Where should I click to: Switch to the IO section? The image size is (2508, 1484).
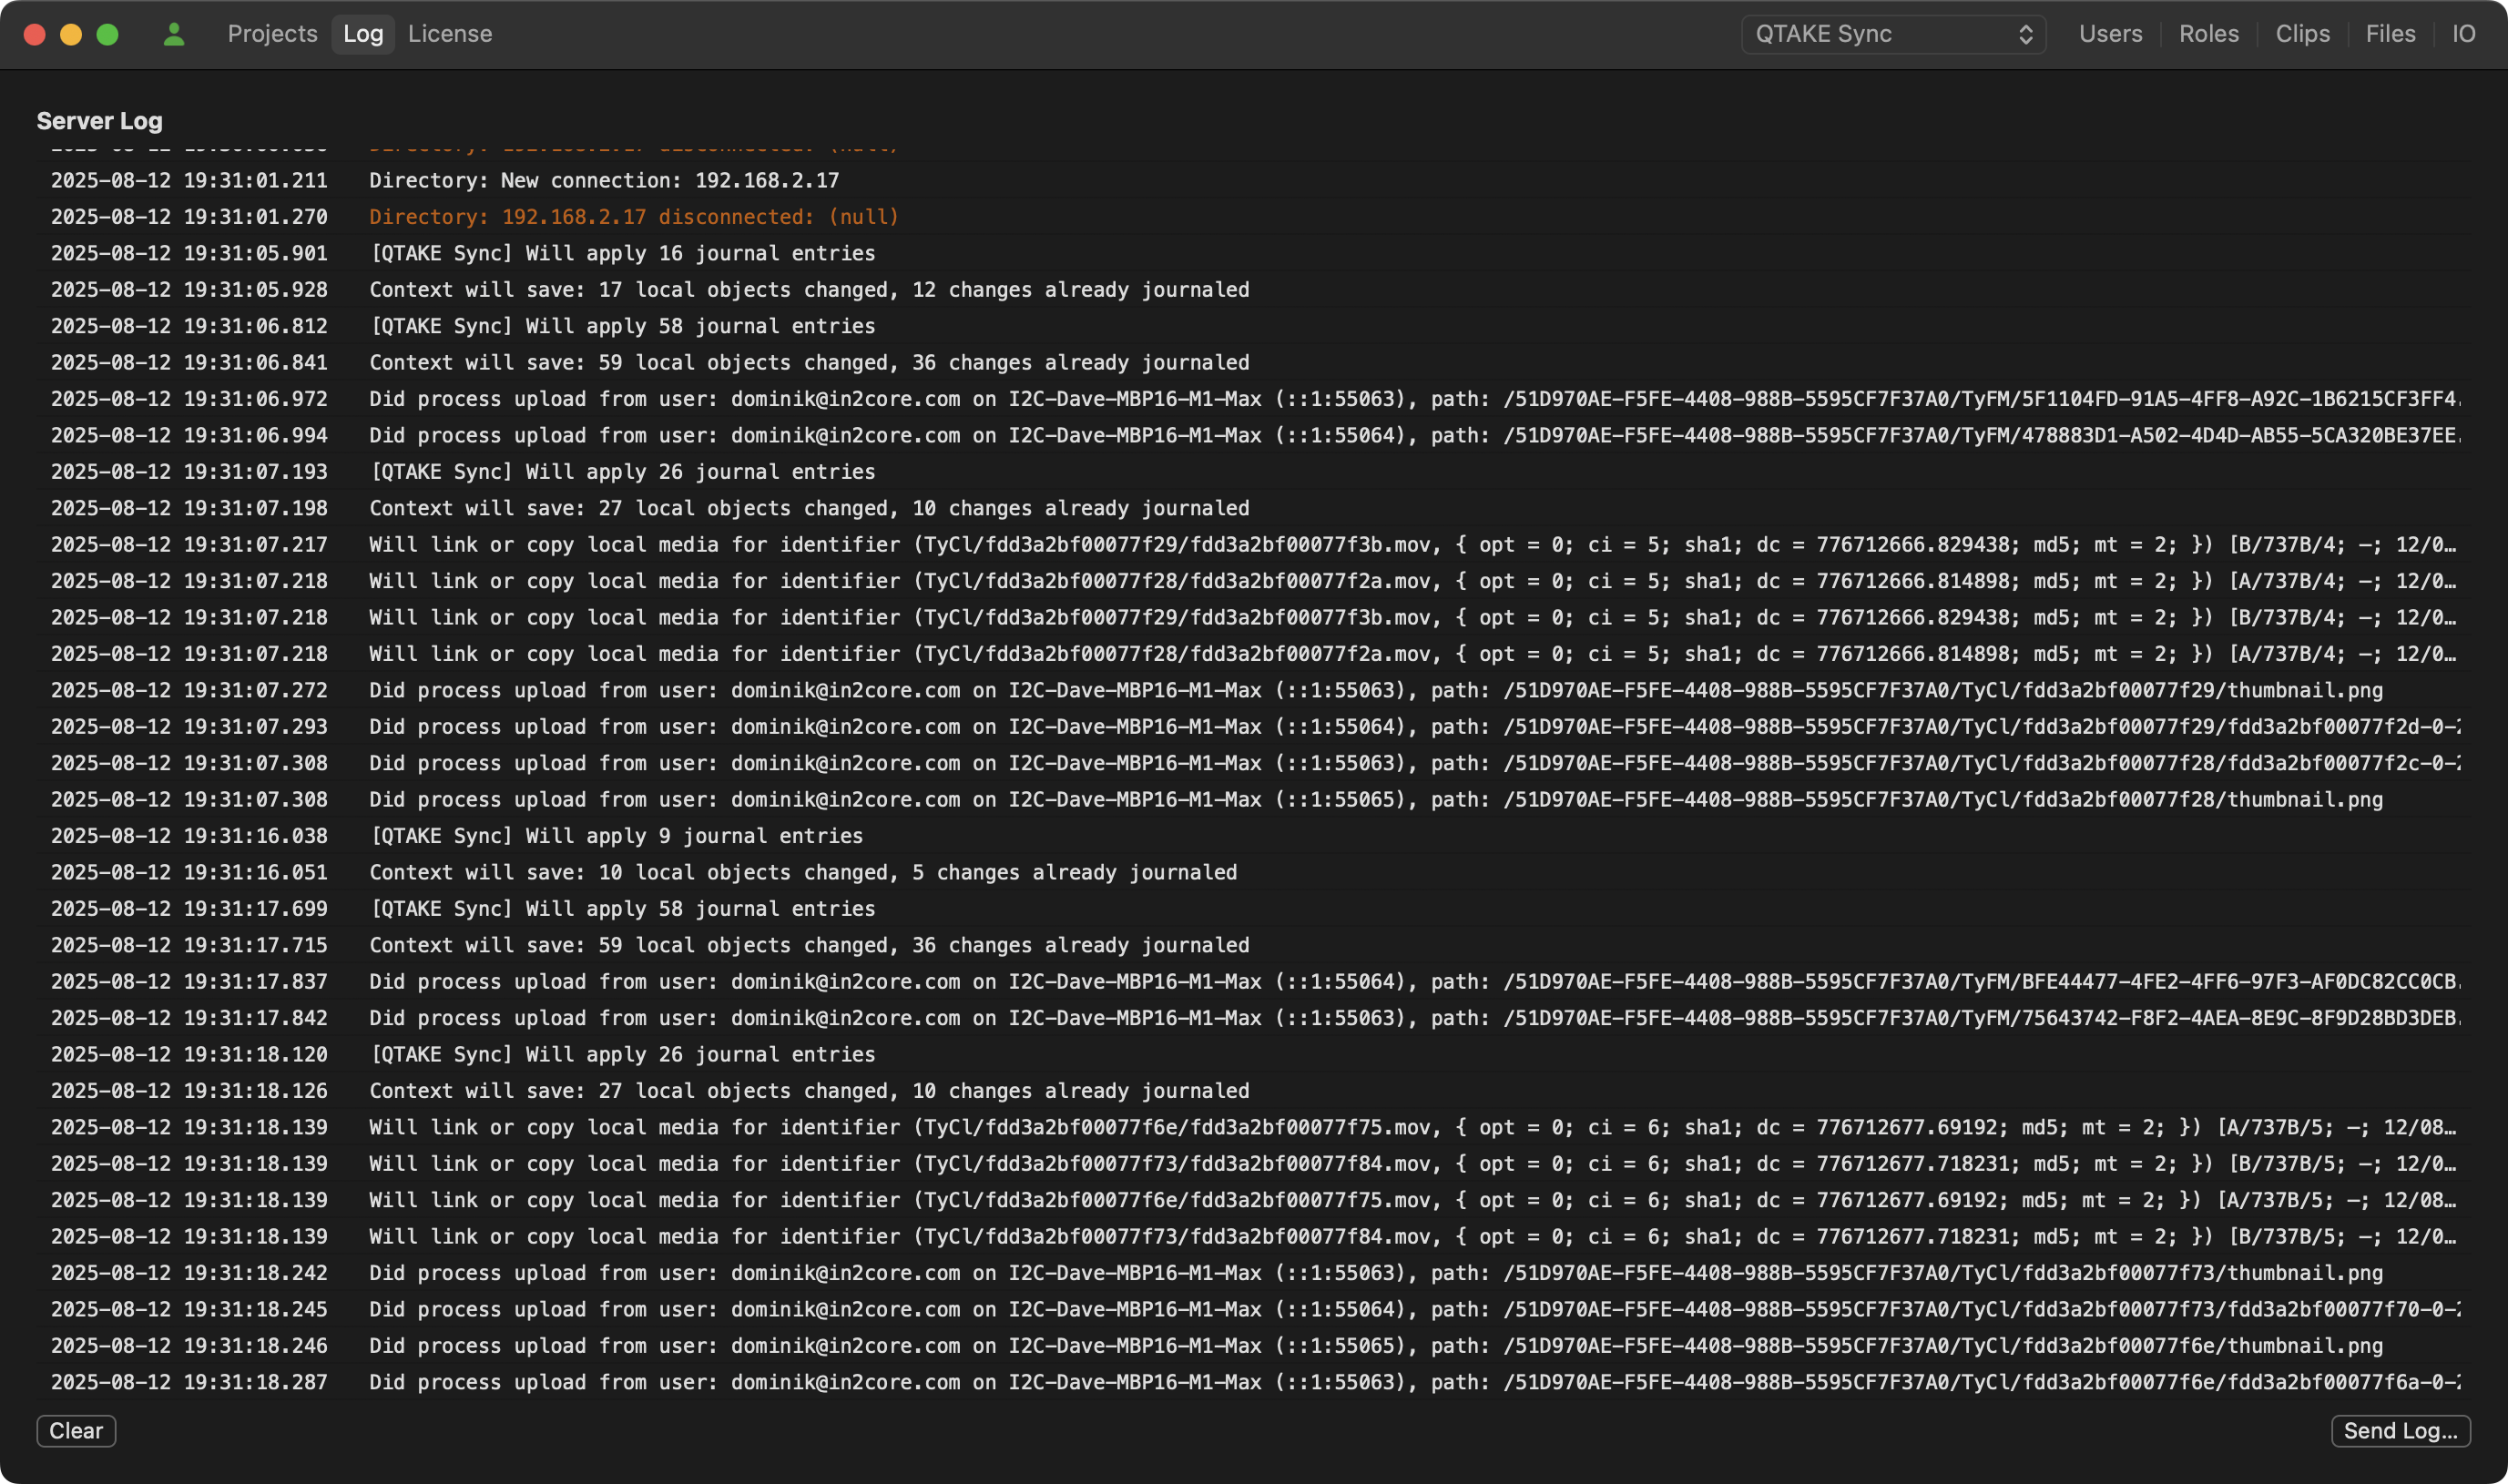coord(2463,34)
